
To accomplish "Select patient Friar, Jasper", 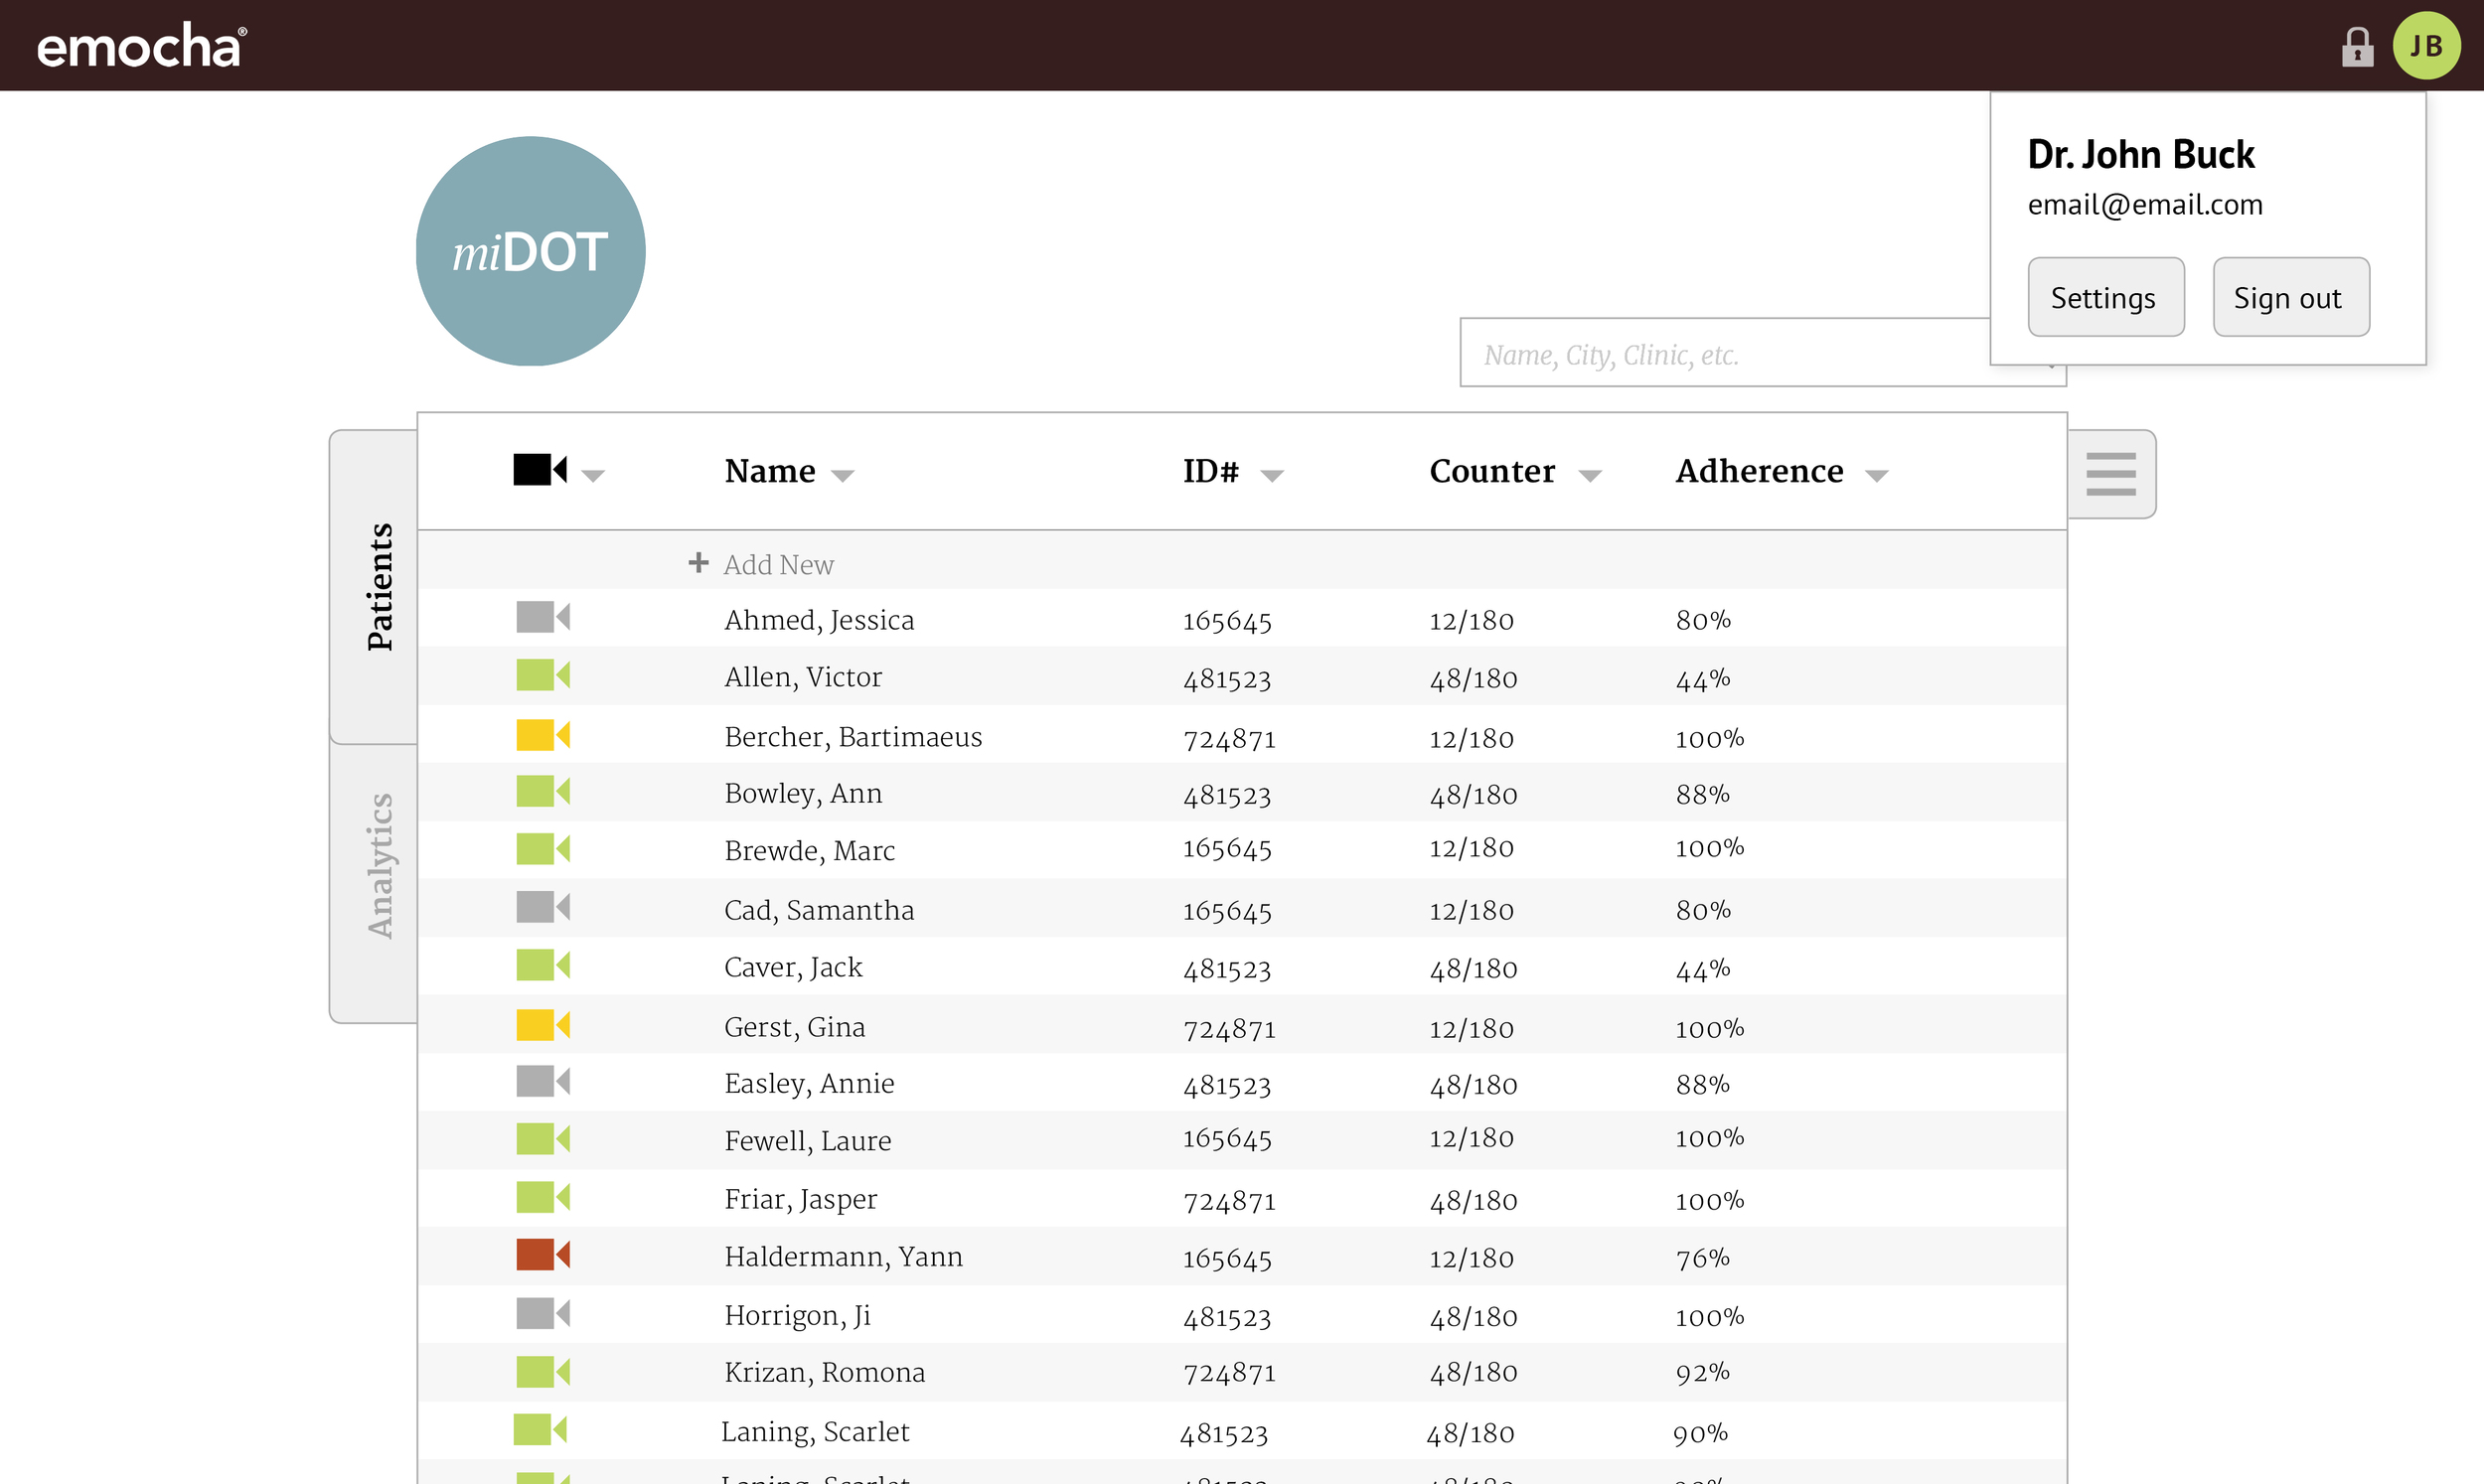I will pyautogui.click(x=800, y=1199).
